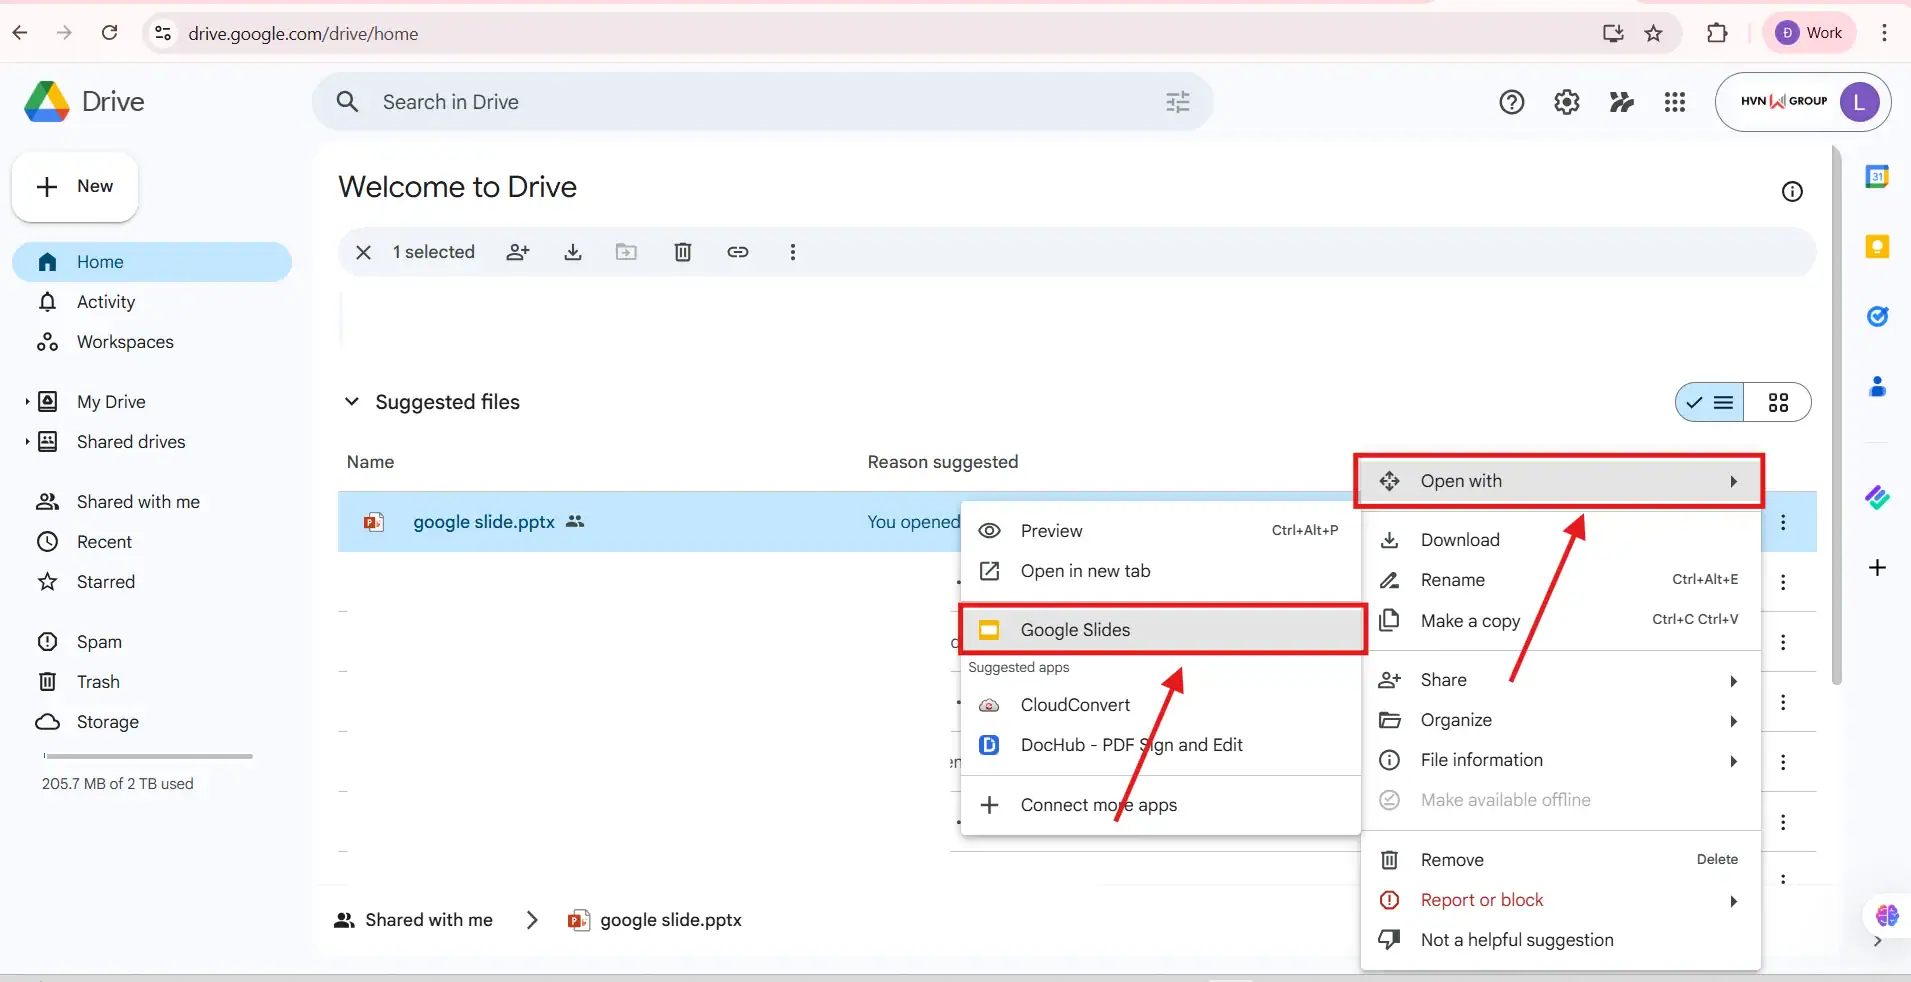Show details info icon
This screenshot has height=982, width=1911.
click(x=1792, y=192)
